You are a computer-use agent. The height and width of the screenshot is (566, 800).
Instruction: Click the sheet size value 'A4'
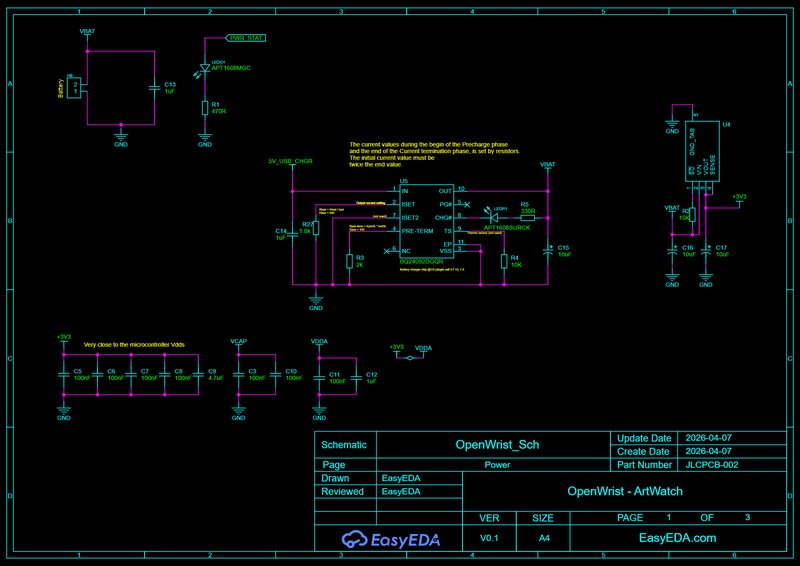click(x=544, y=538)
